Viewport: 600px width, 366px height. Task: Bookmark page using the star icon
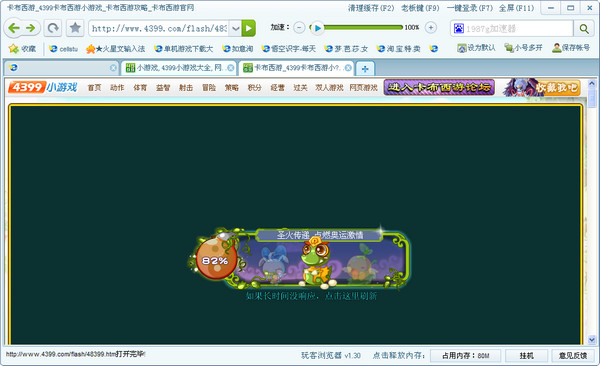coord(75,28)
